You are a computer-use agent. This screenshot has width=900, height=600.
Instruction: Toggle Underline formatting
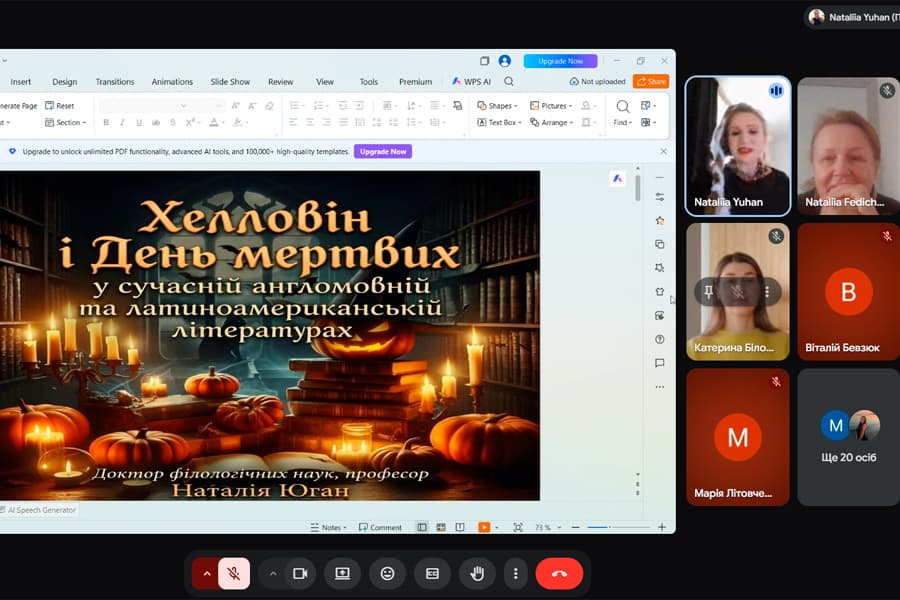[139, 122]
